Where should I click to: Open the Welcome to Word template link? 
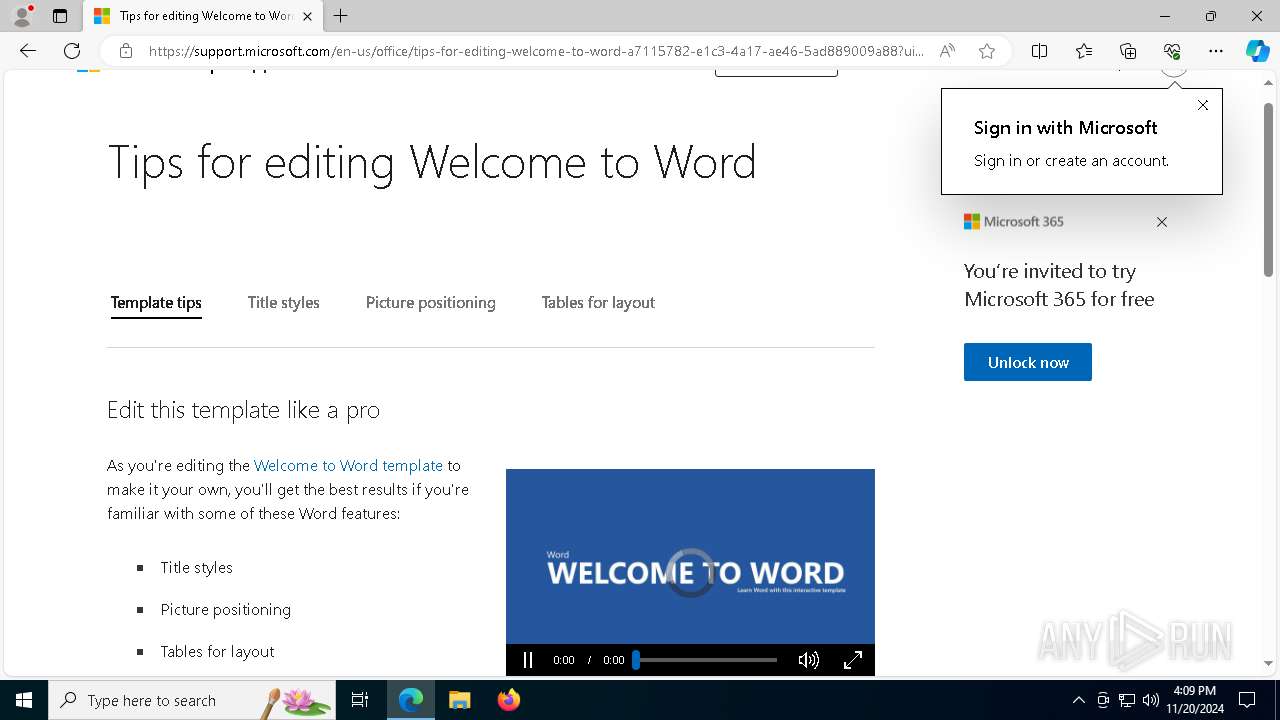coord(348,465)
